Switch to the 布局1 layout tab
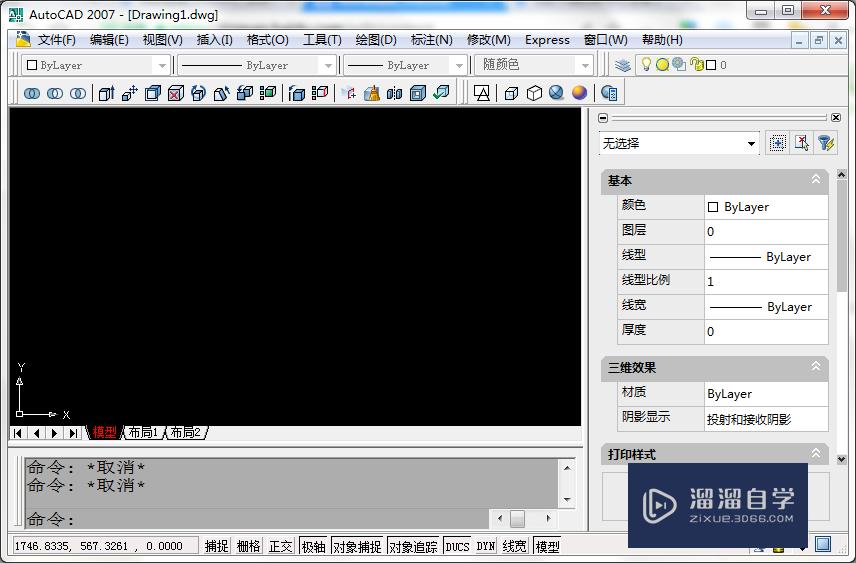The height and width of the screenshot is (563, 856). click(143, 432)
